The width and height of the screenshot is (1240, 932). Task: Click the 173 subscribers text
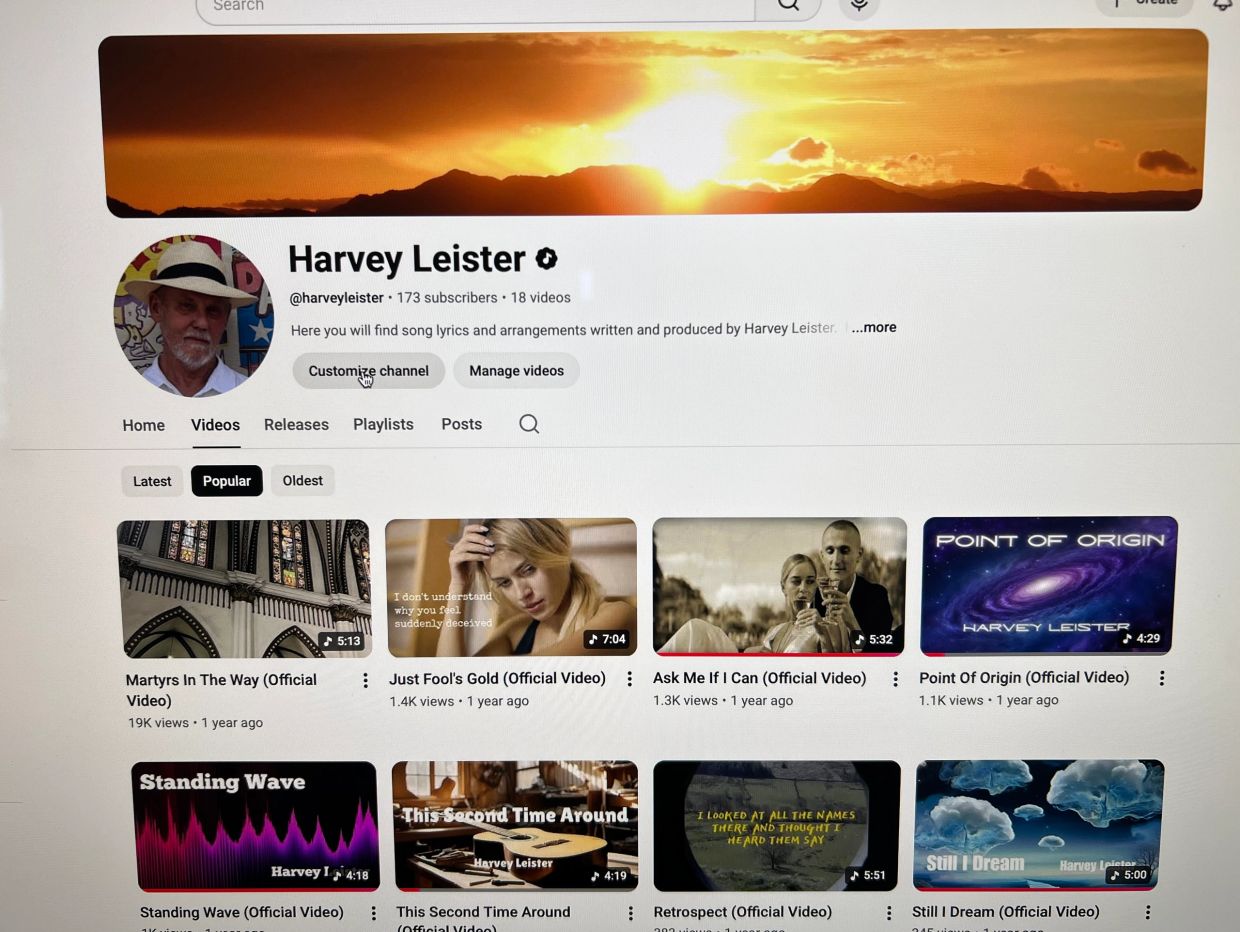[x=447, y=298]
